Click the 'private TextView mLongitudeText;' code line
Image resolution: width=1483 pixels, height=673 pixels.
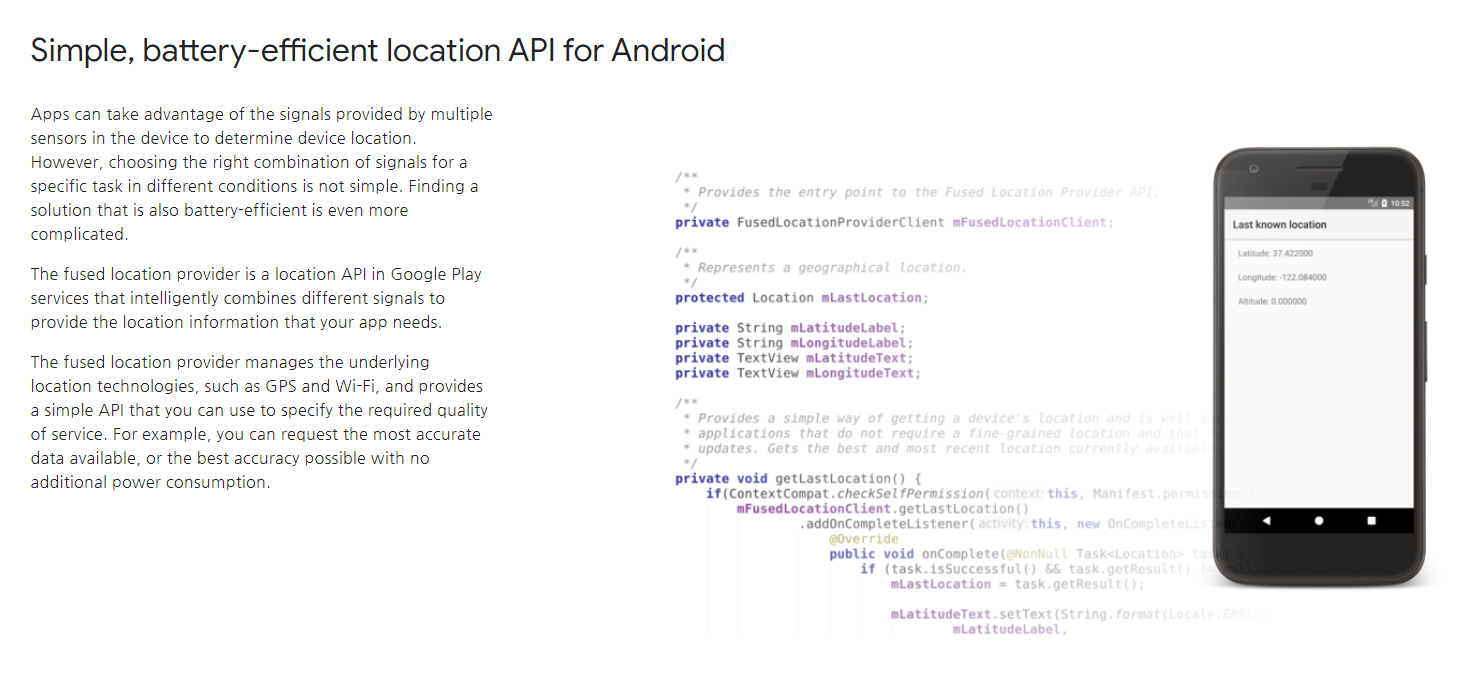tap(798, 373)
